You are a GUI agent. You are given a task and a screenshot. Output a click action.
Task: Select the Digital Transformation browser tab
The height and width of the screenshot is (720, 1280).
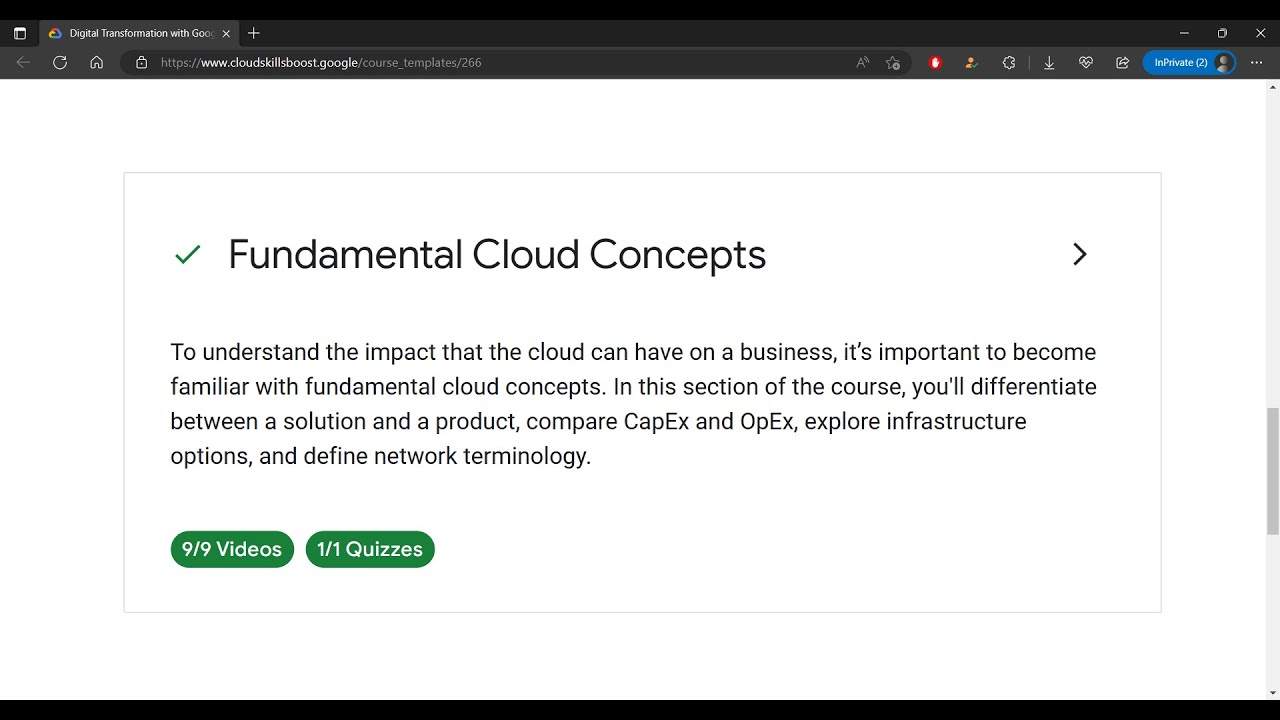[x=139, y=33]
